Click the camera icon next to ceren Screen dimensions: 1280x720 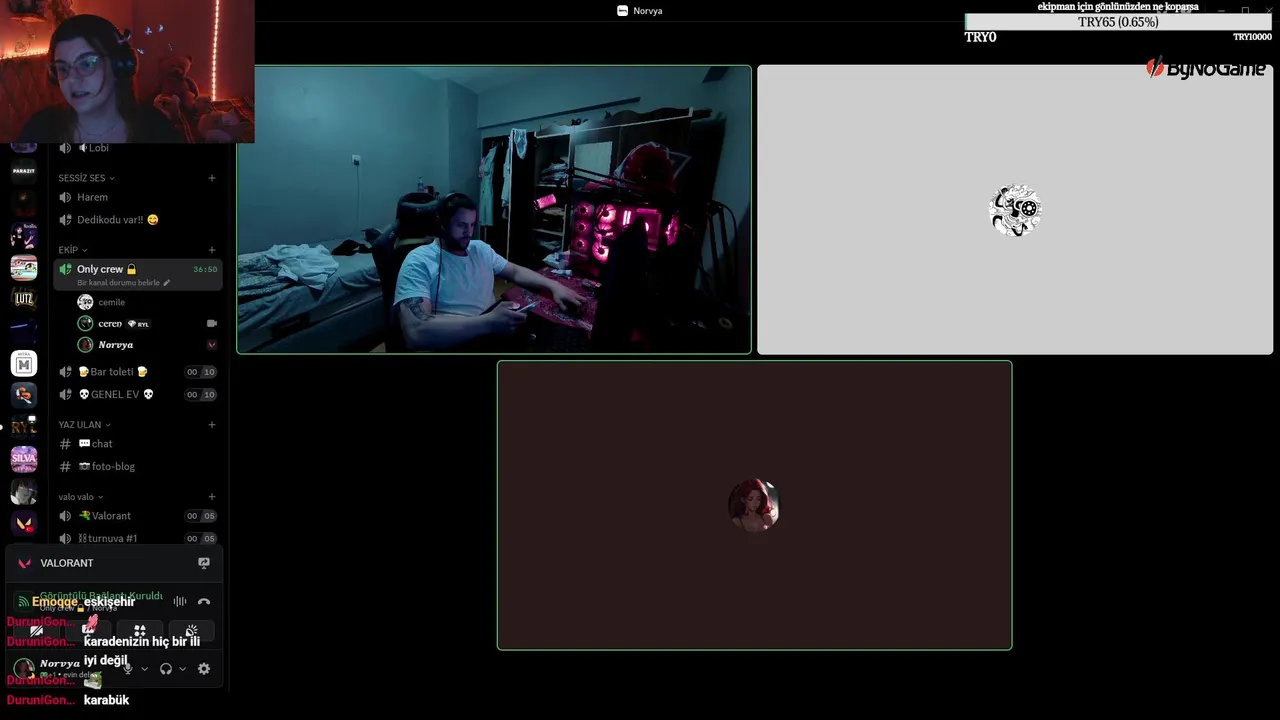point(211,323)
